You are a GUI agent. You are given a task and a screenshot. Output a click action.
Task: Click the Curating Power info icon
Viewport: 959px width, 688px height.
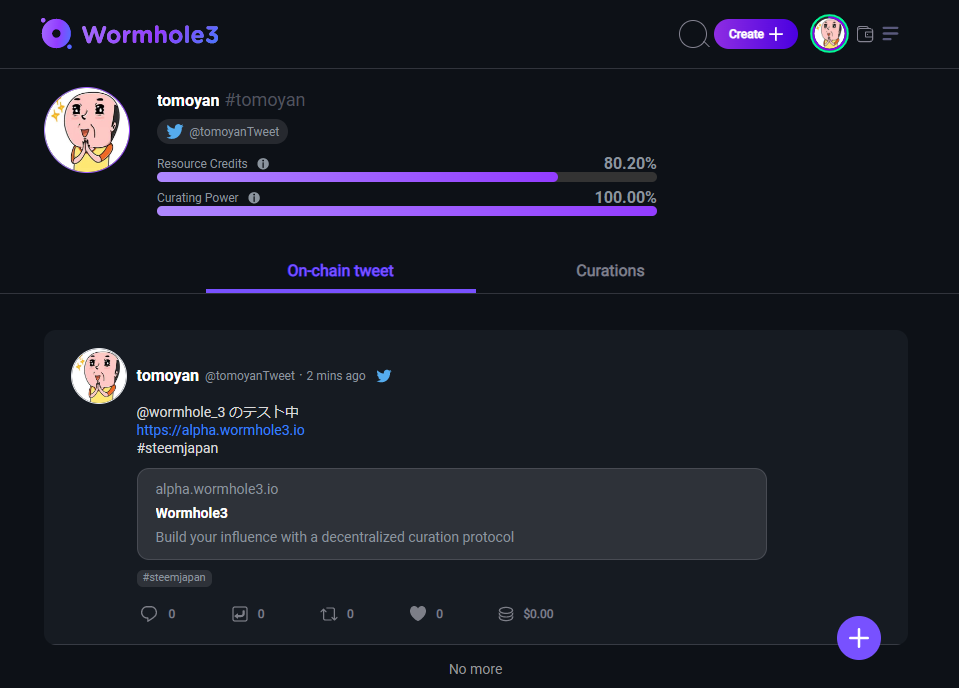pyautogui.click(x=254, y=198)
